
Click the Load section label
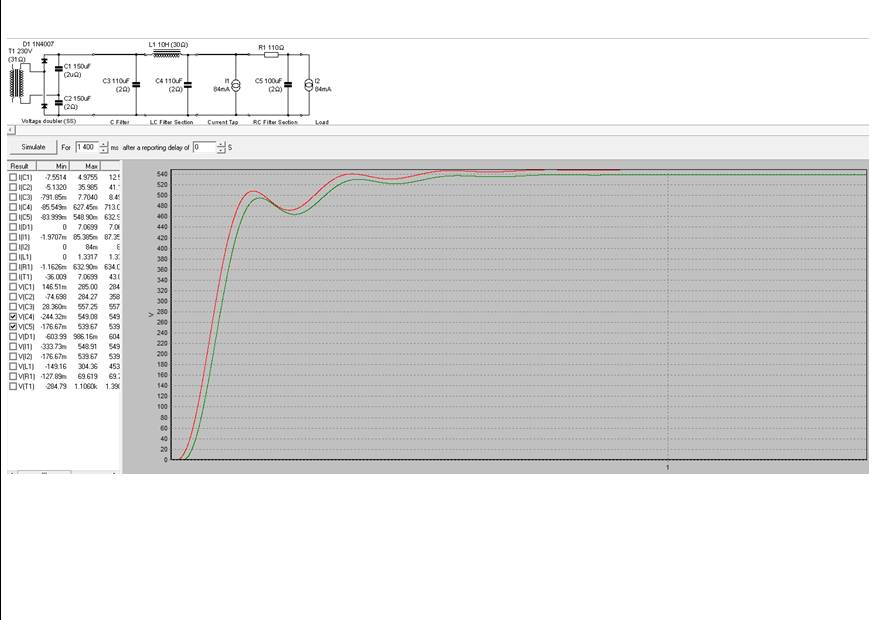(322, 122)
